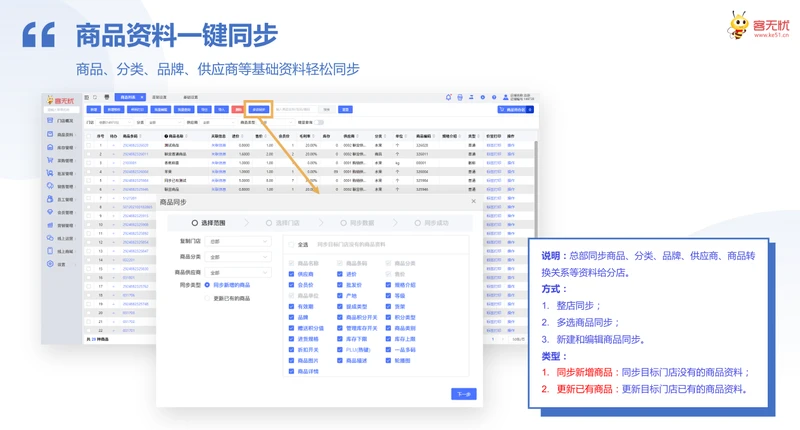800x430 pixels.
Task: Click the 下一步 button
Action: (x=463, y=394)
